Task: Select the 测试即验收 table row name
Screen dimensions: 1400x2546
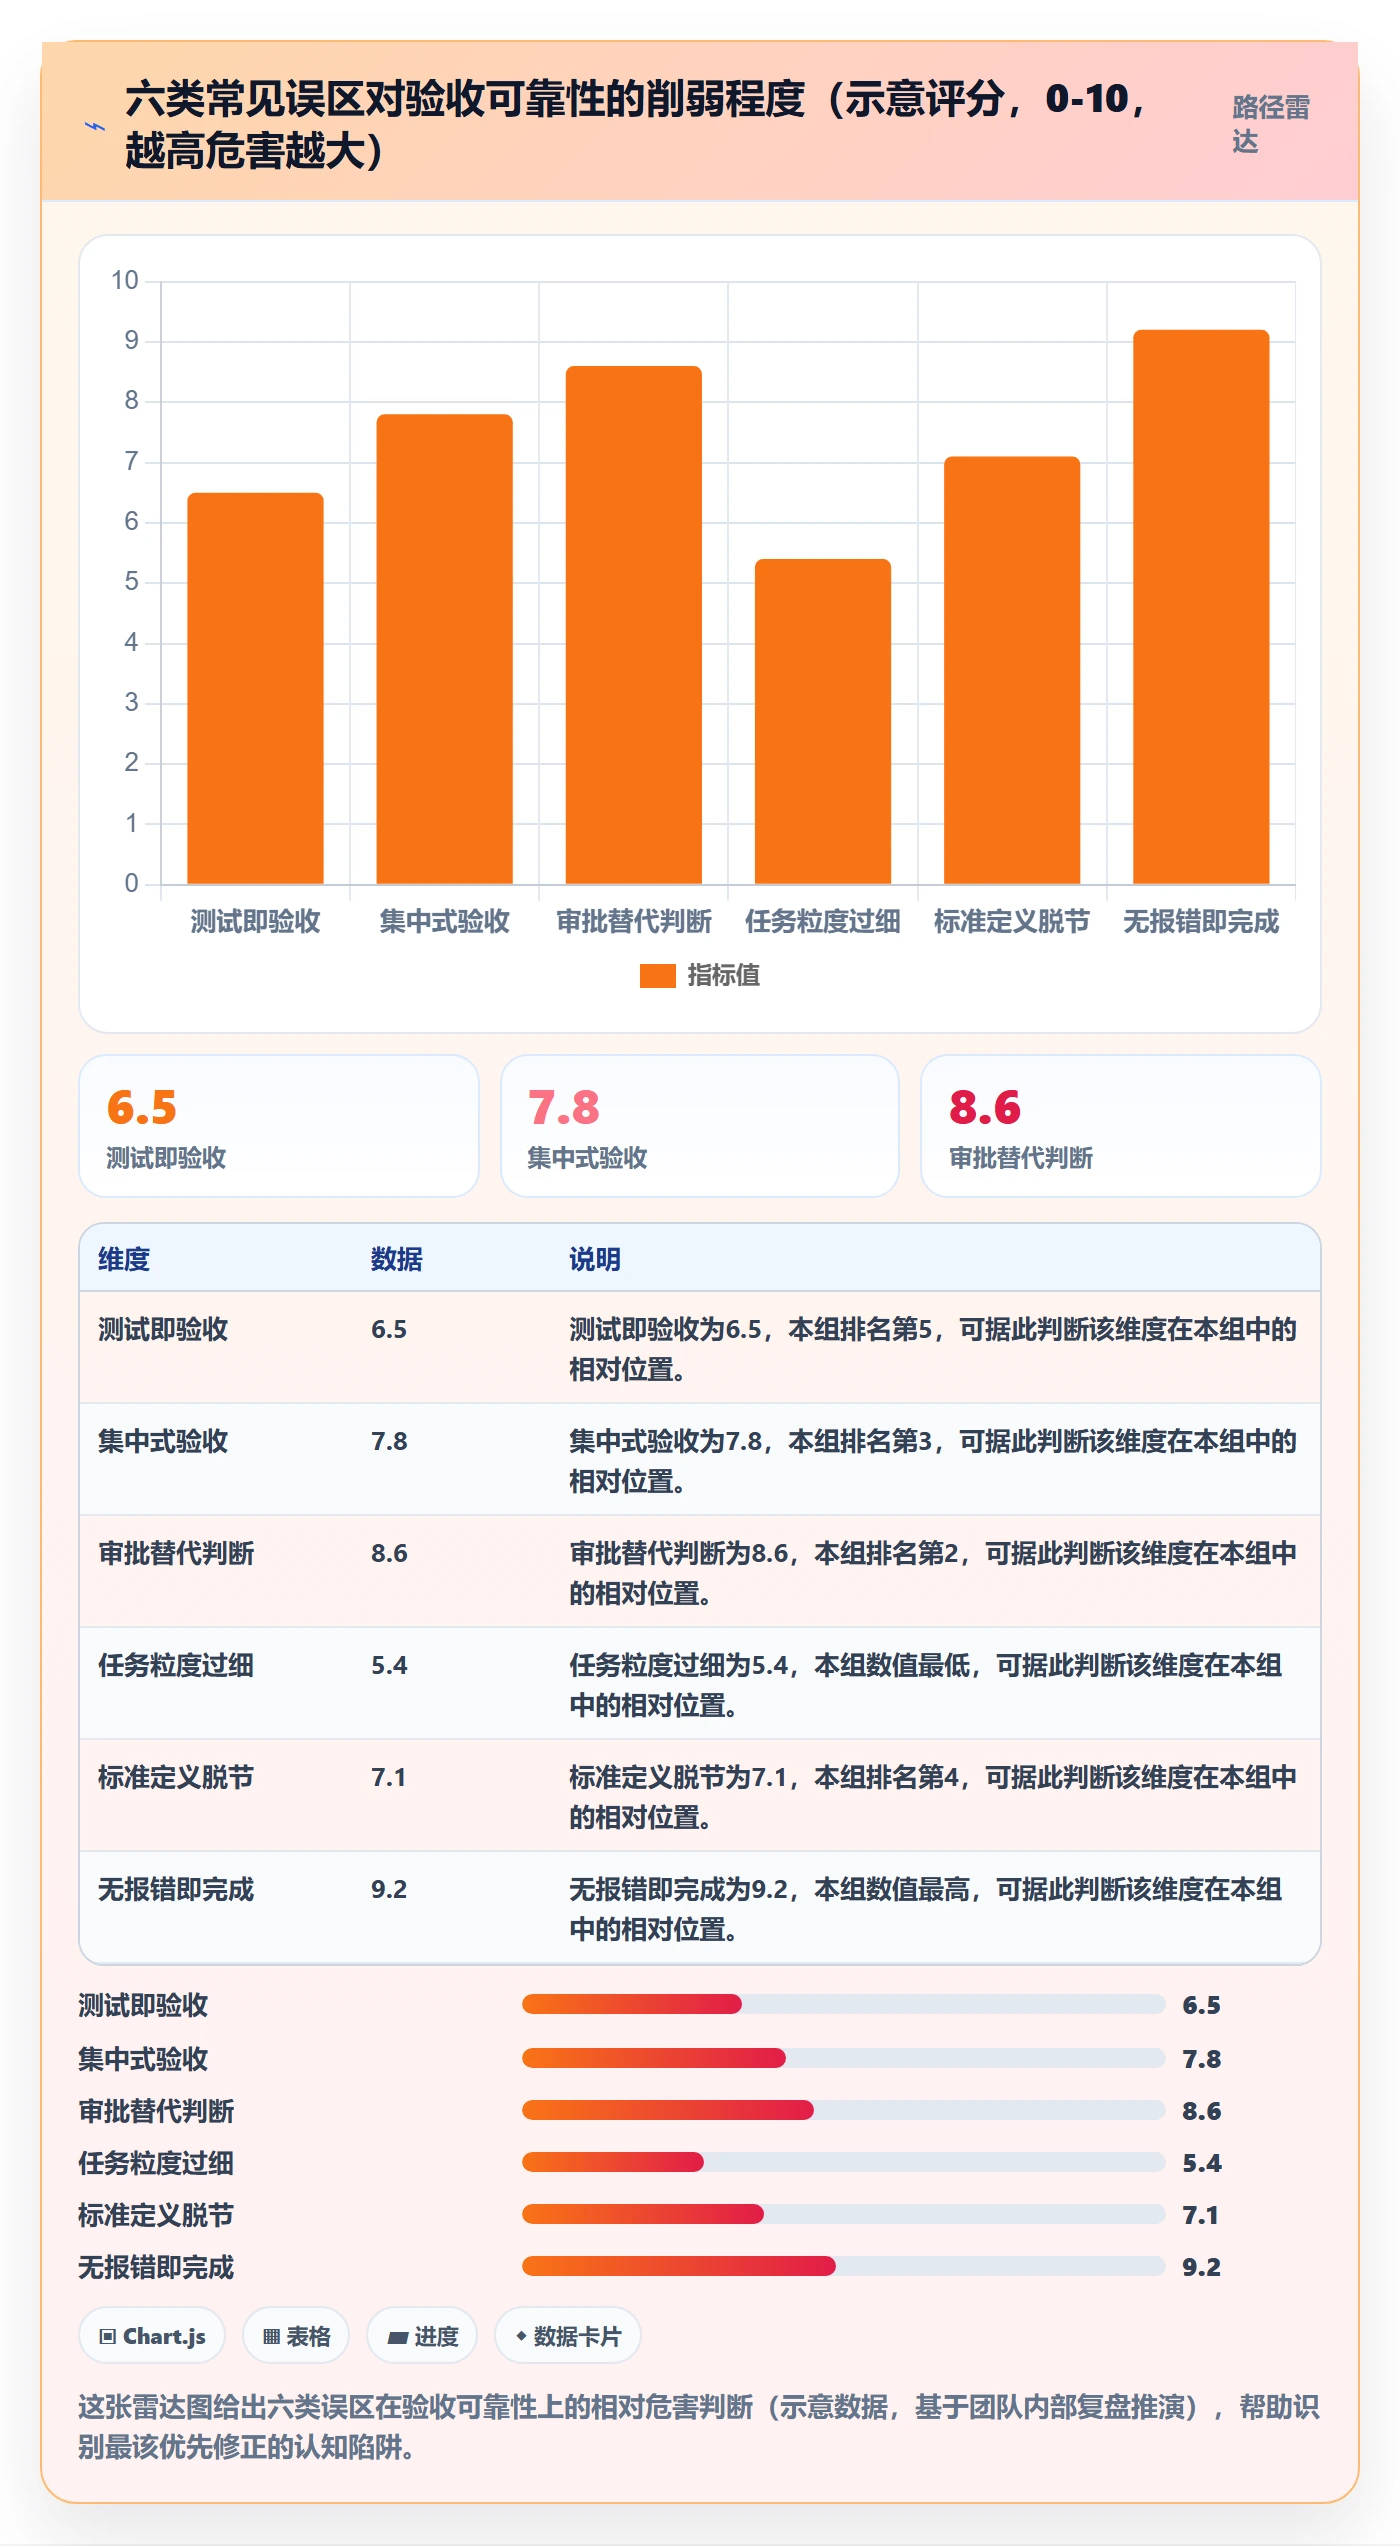Action: point(163,1330)
